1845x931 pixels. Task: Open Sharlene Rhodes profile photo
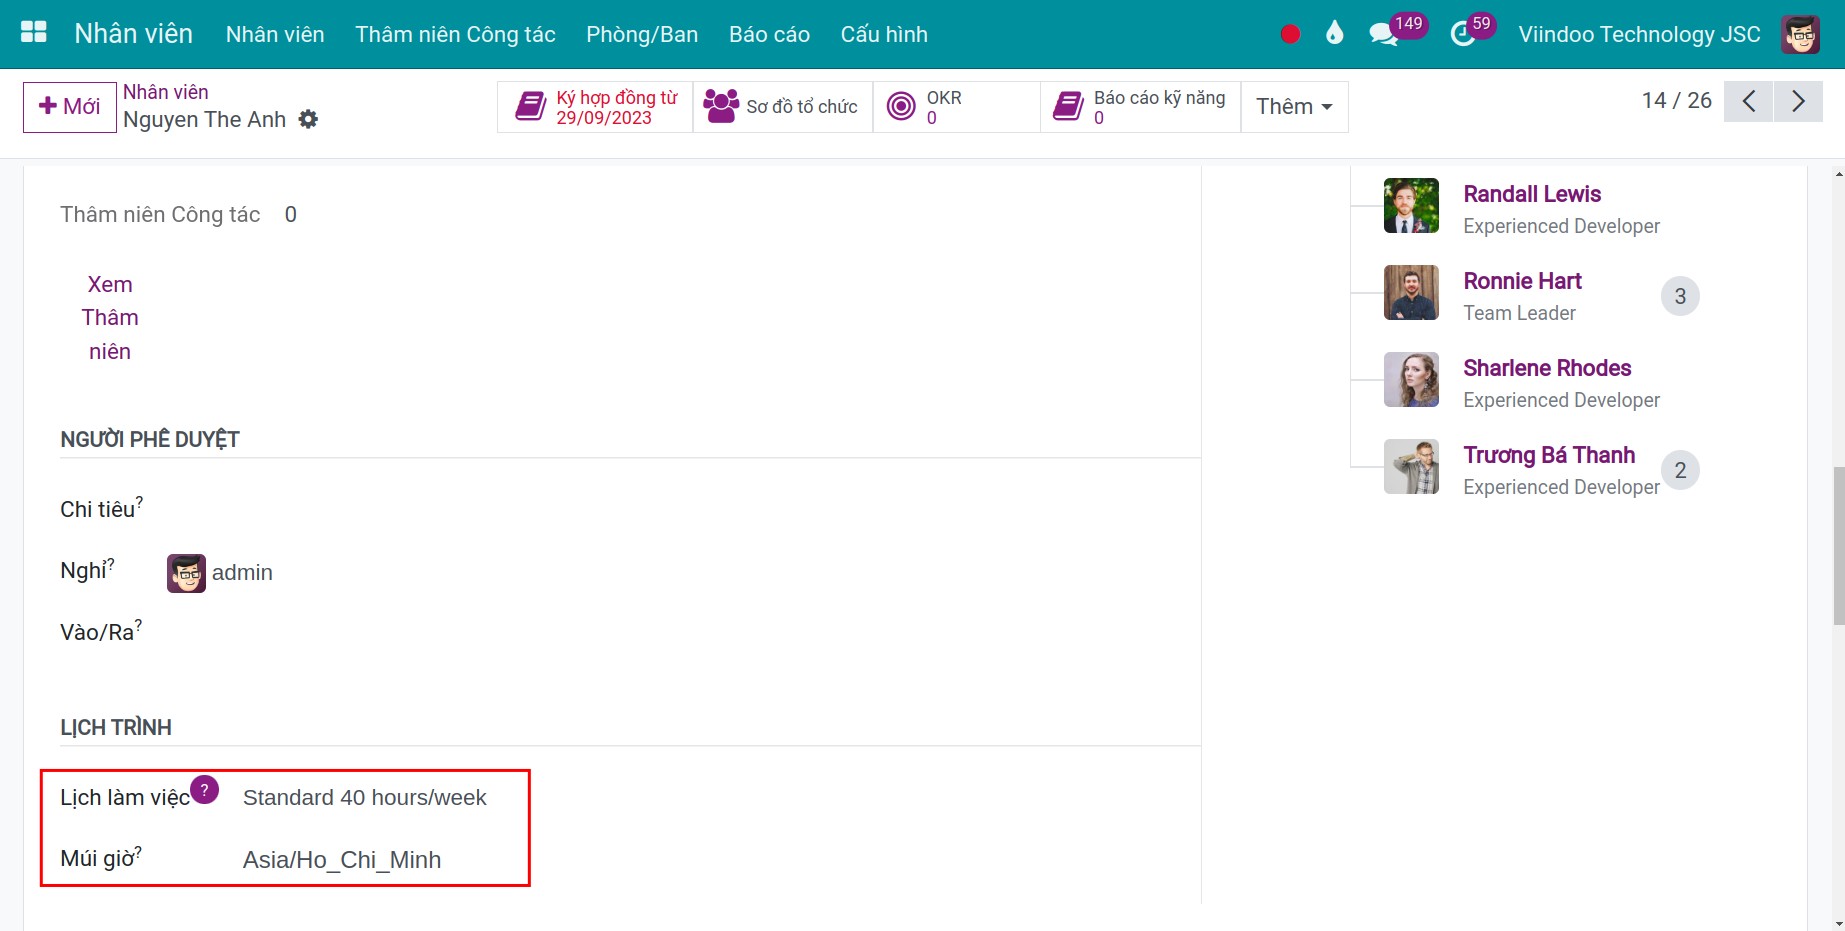[1411, 380]
